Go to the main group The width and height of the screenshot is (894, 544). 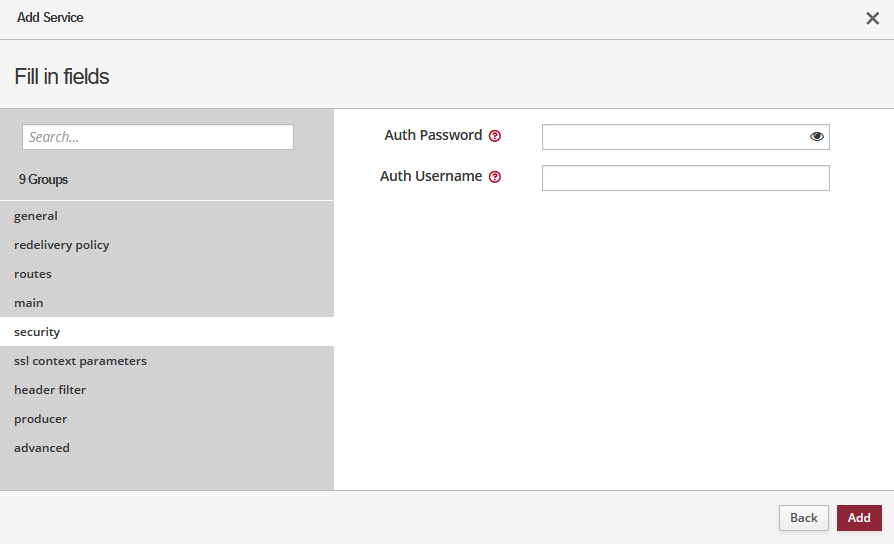pos(29,303)
